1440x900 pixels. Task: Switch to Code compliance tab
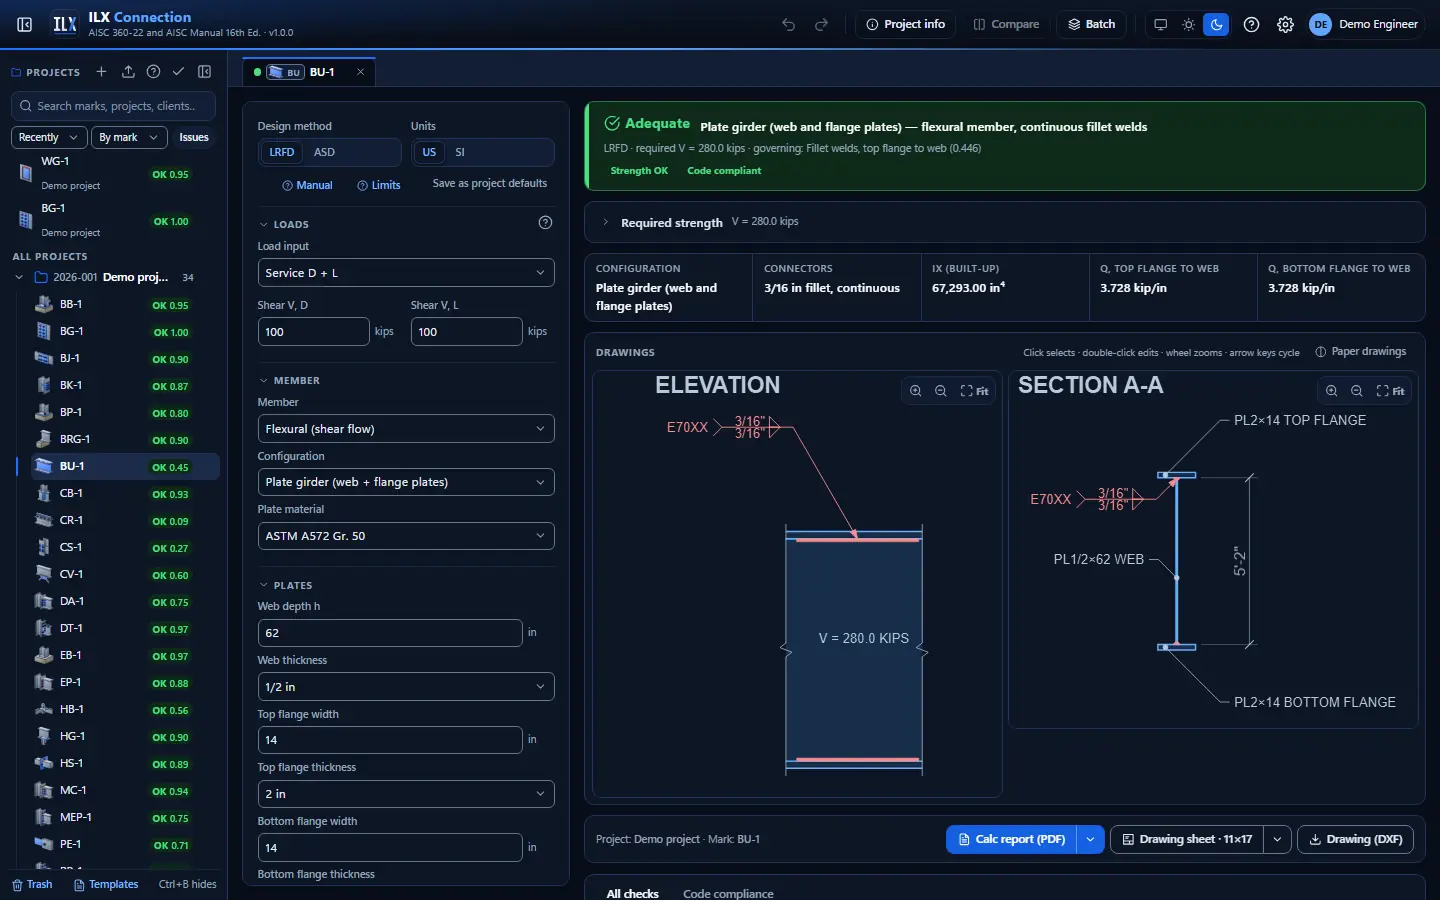click(728, 893)
